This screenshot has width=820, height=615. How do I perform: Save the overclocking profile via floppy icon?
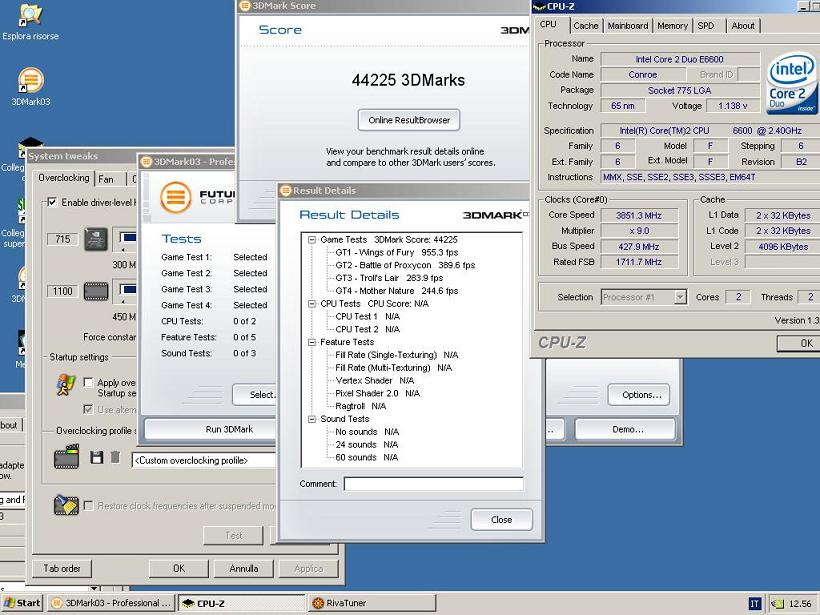pos(96,458)
